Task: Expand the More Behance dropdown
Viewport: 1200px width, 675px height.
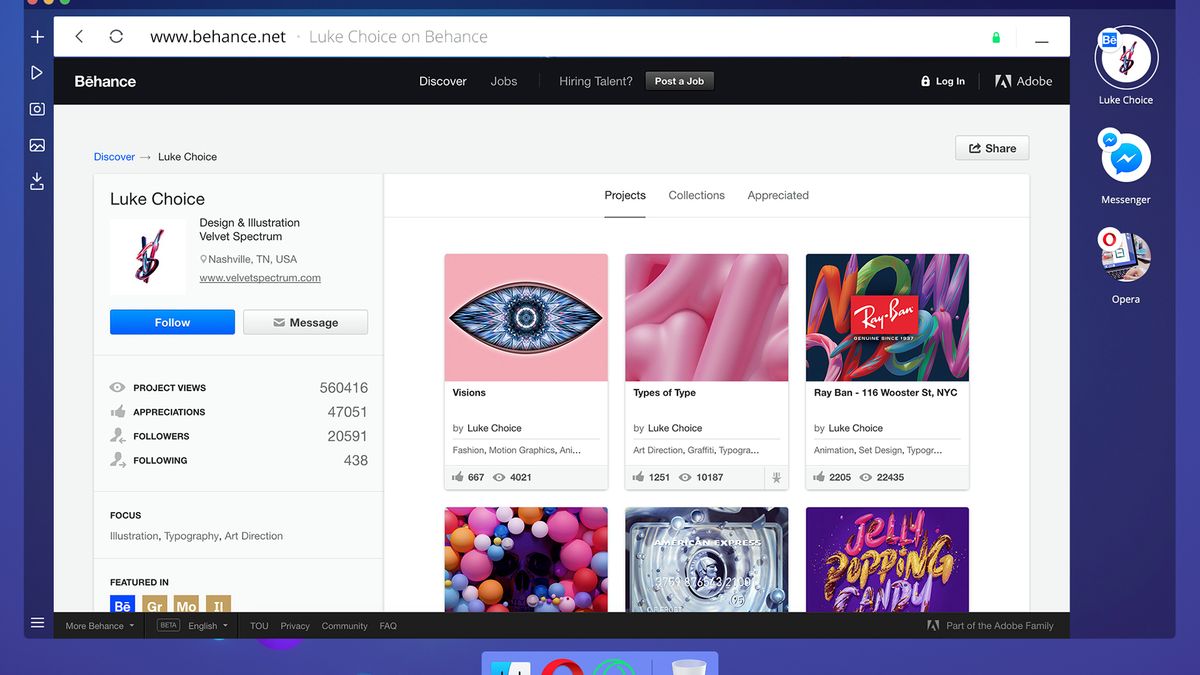Action: (x=100, y=626)
